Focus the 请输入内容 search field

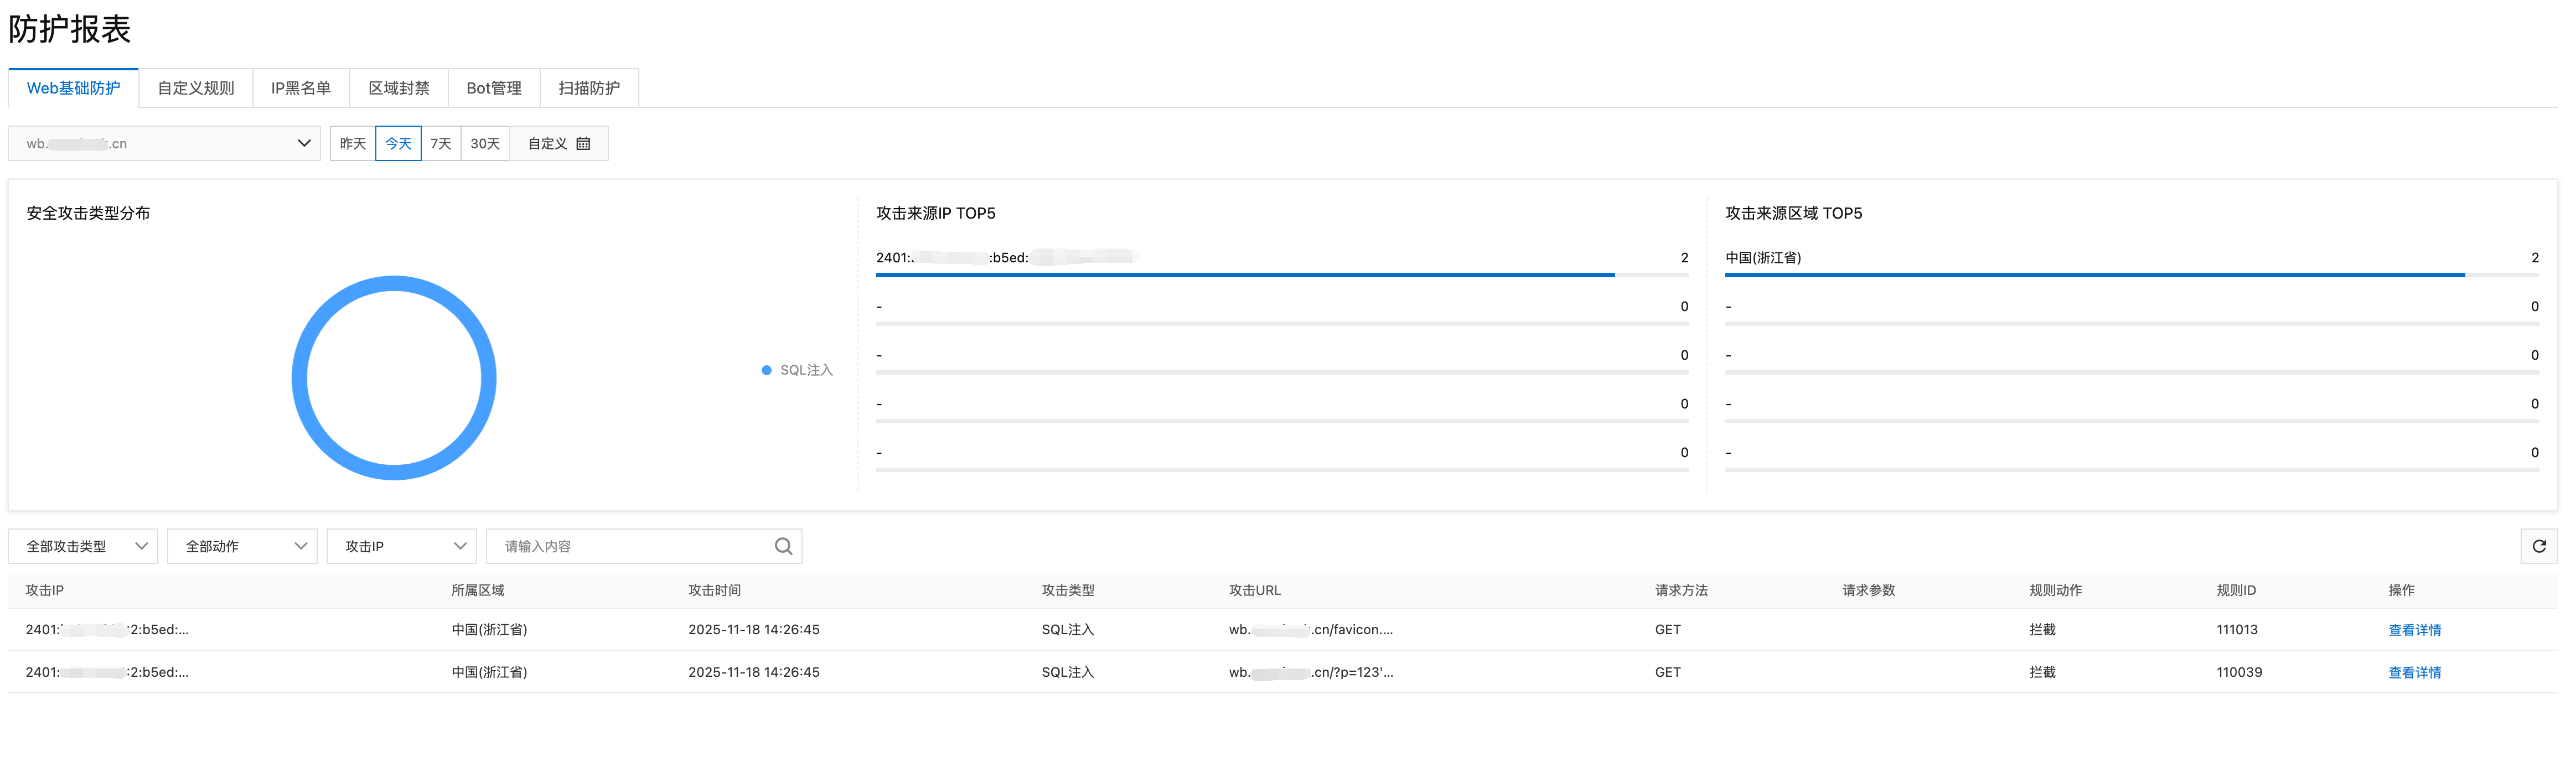[630, 546]
